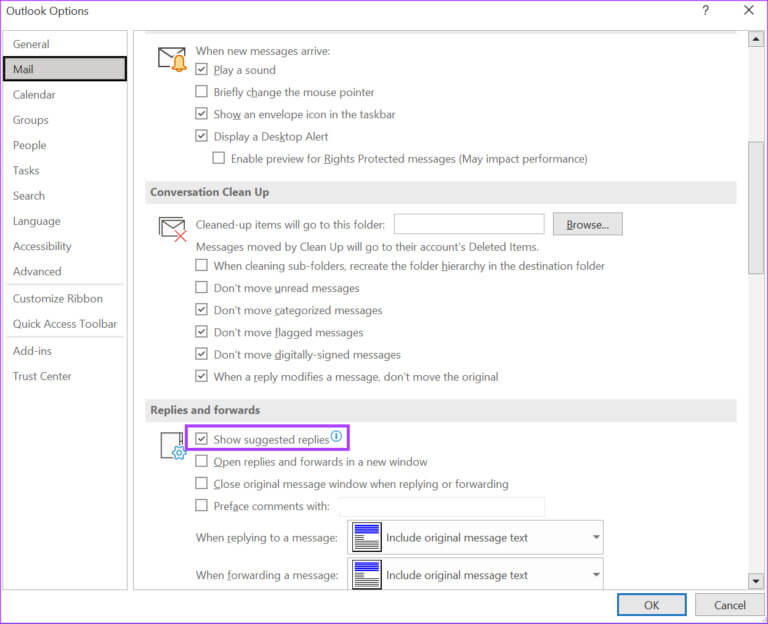Click info icon beside Show suggested replies
Viewport: 768px width, 624px height.
(336, 436)
